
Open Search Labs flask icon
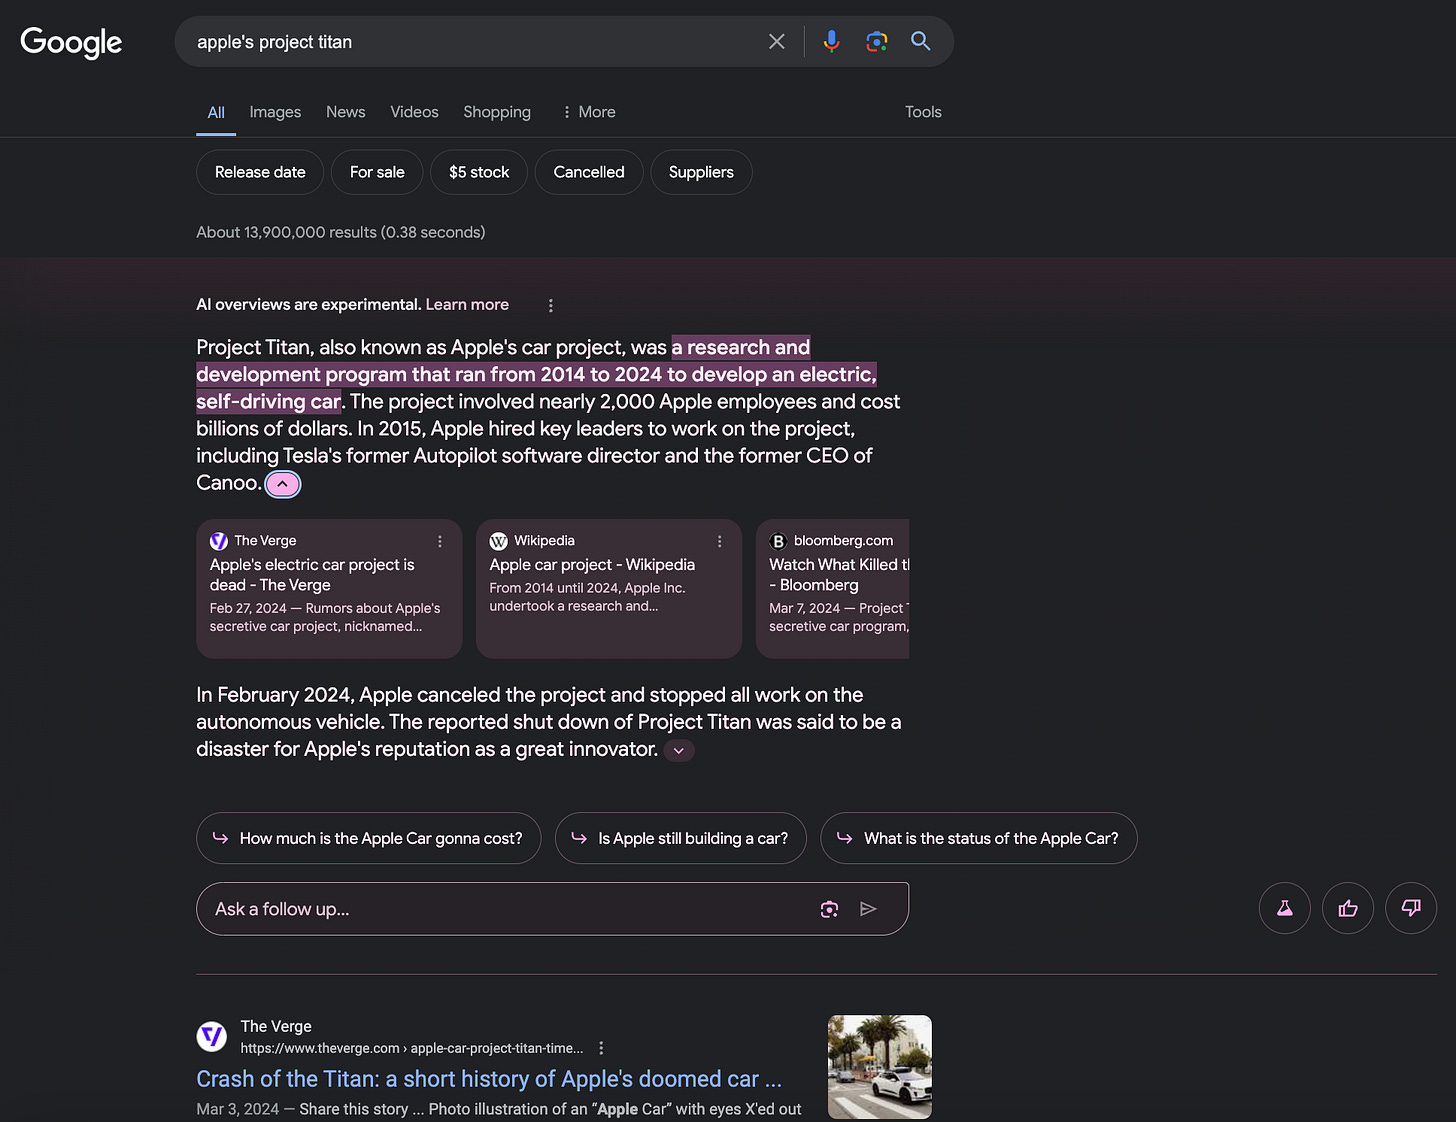(1285, 908)
